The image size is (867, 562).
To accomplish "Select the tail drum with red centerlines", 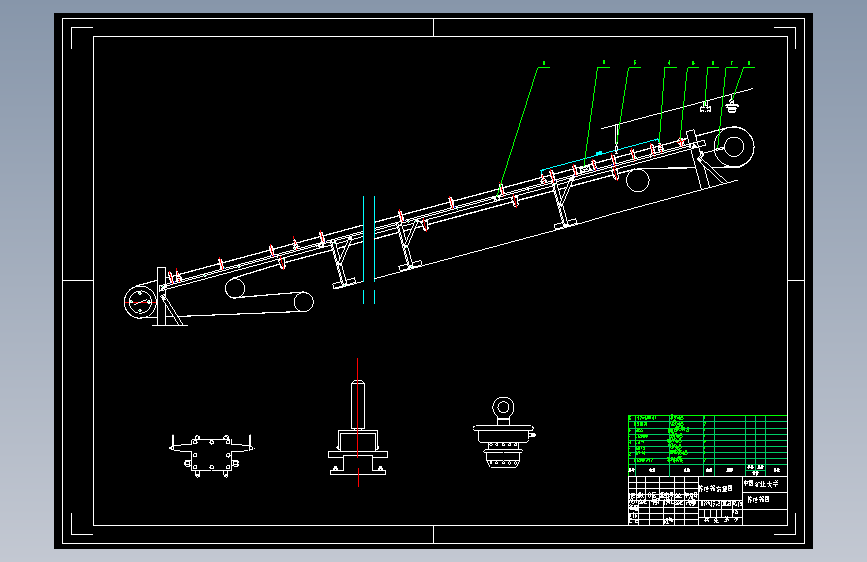I will point(140,302).
